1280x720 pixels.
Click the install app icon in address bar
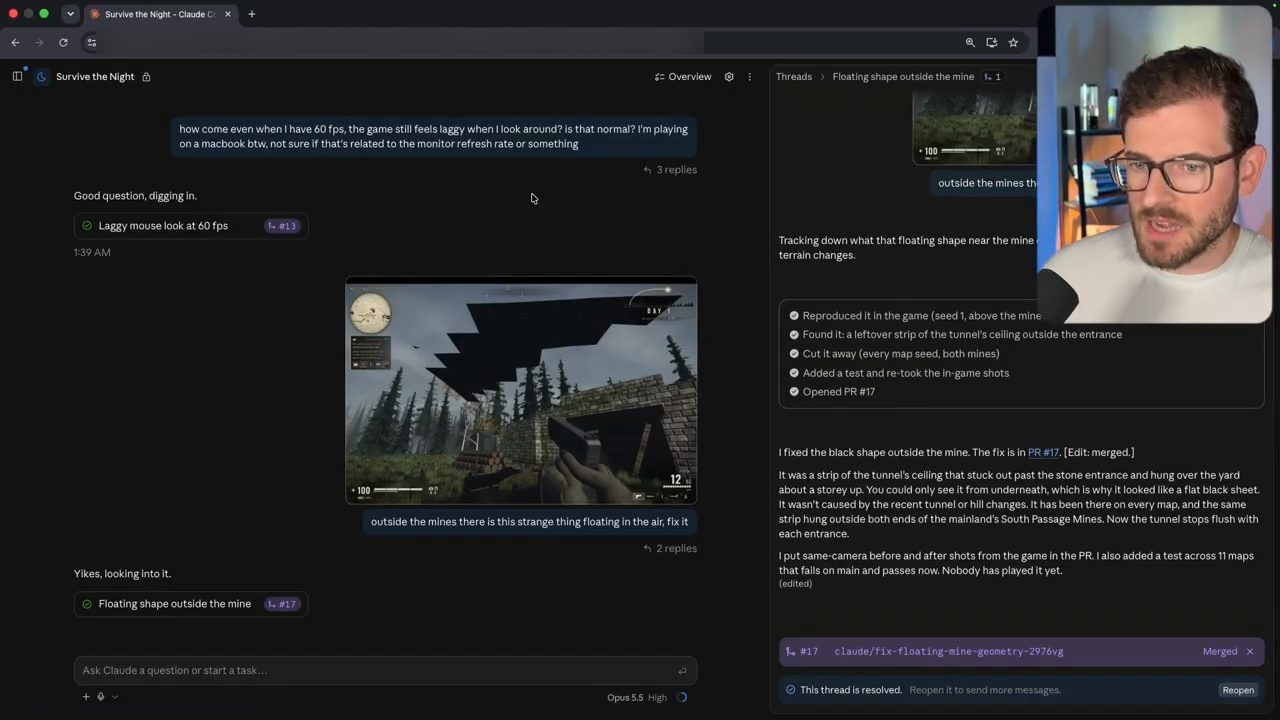(x=991, y=42)
